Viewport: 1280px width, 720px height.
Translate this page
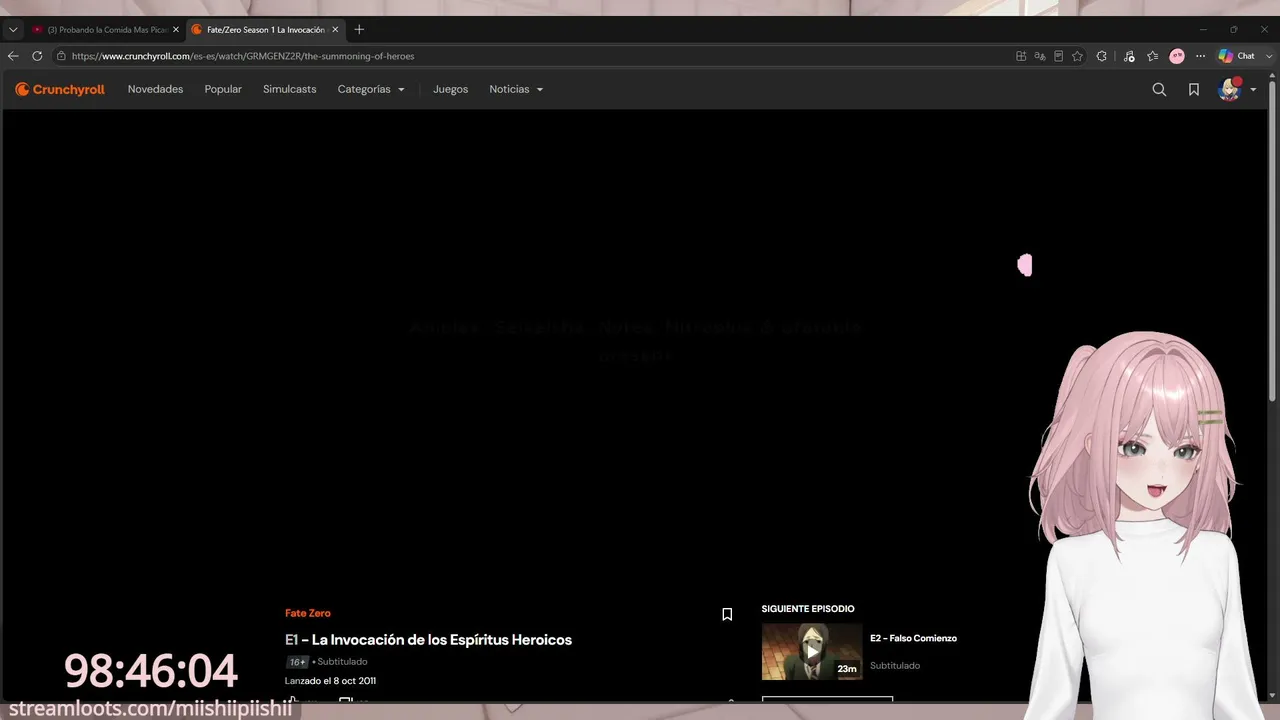click(x=1040, y=56)
